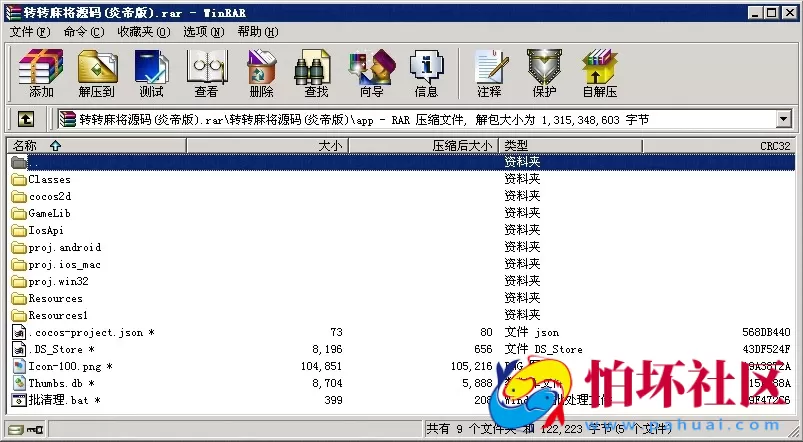Image resolution: width=803 pixels, height=442 pixels.
Task: Click the 添加 (Add) toolbar icon
Action: 41,67
